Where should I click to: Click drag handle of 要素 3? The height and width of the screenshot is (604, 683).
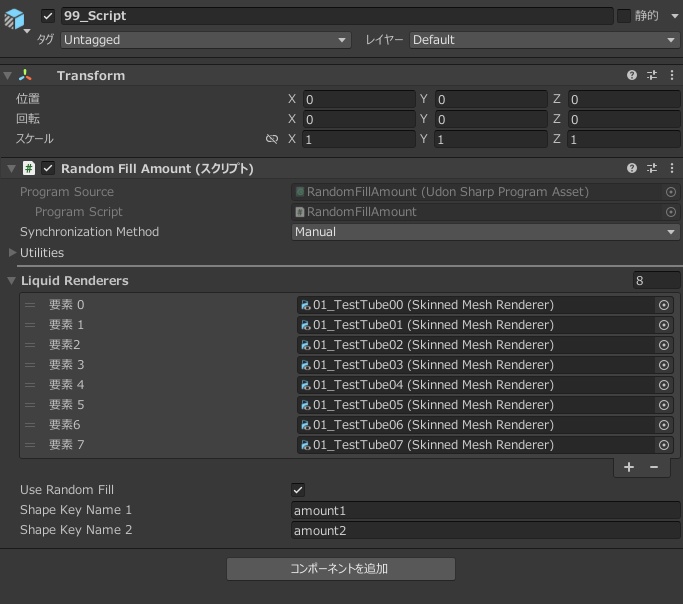click(30, 365)
